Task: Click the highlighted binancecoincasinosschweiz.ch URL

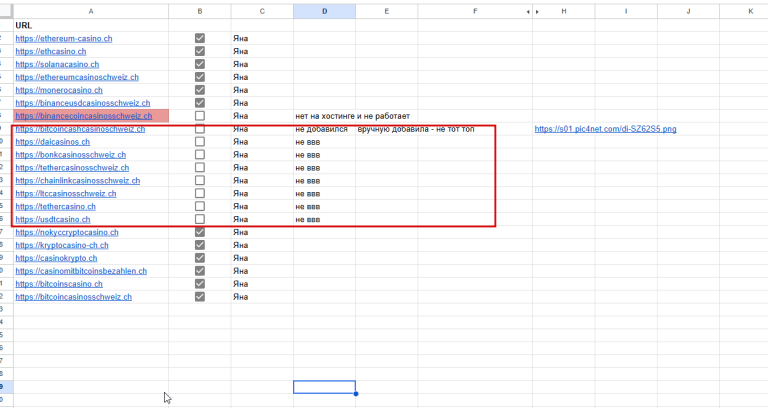Action: pos(84,116)
